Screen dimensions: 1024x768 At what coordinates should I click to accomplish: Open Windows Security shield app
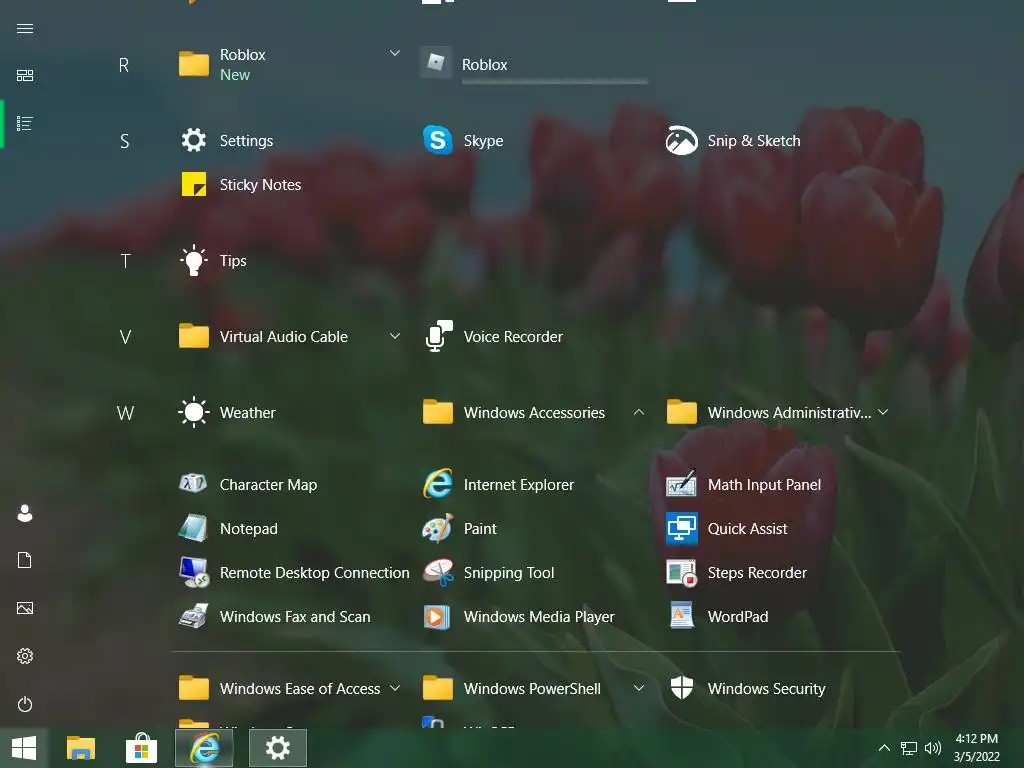[747, 688]
